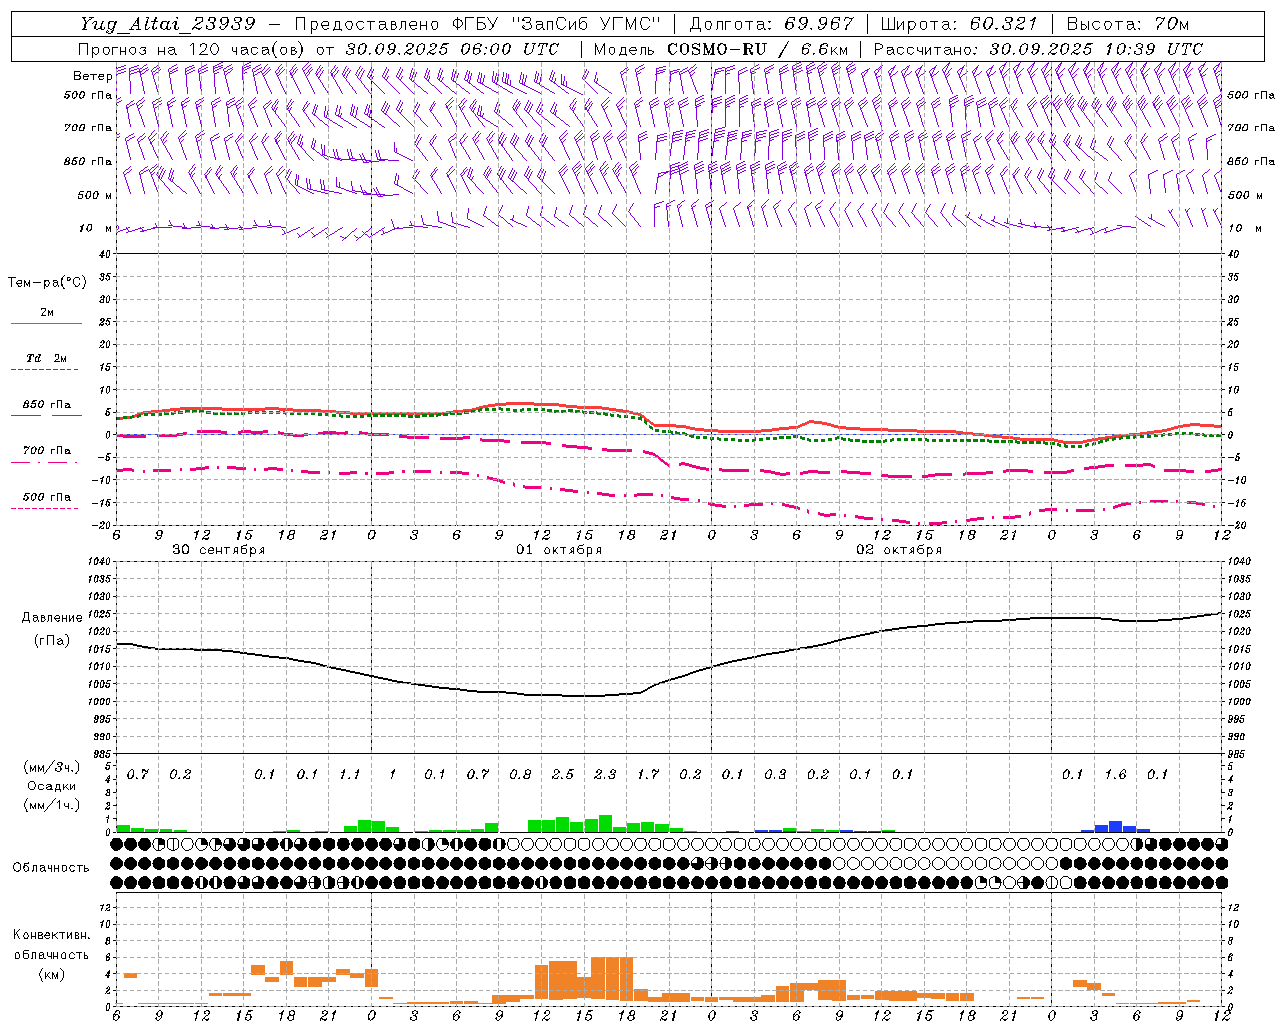
Task: Click the tallest blue precipitation bar
Action: coord(1116,827)
